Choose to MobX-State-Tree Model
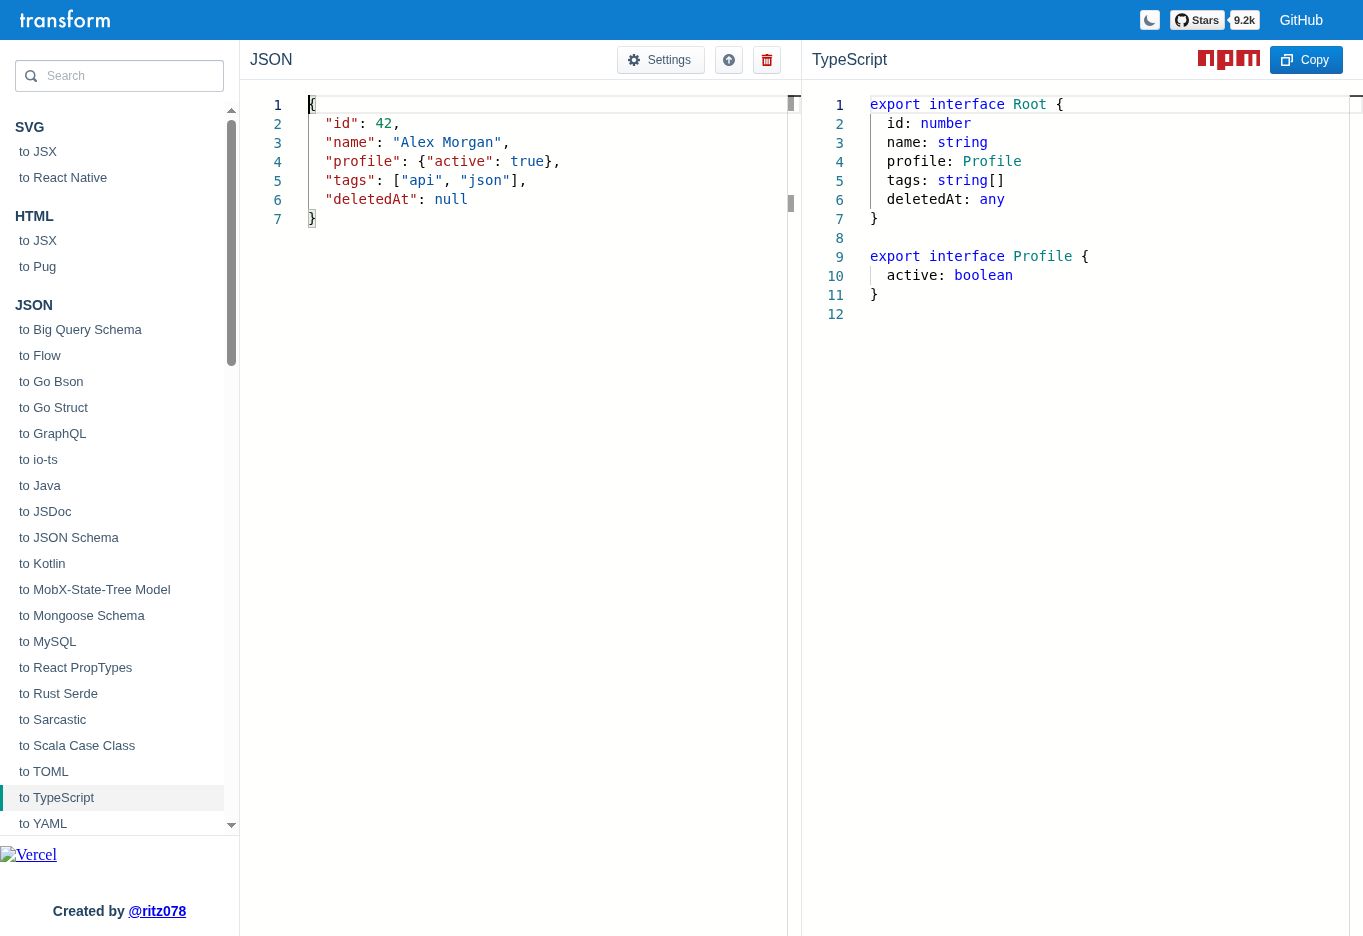This screenshot has width=1363, height=936. click(112, 590)
